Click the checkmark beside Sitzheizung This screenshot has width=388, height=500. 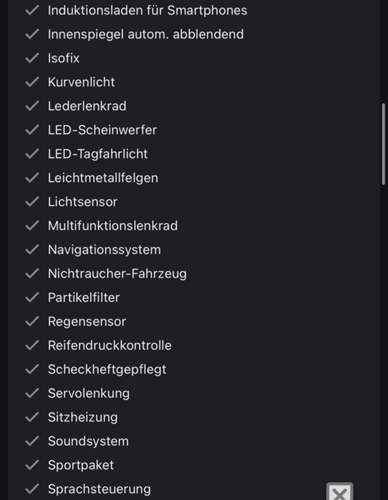coord(32,417)
